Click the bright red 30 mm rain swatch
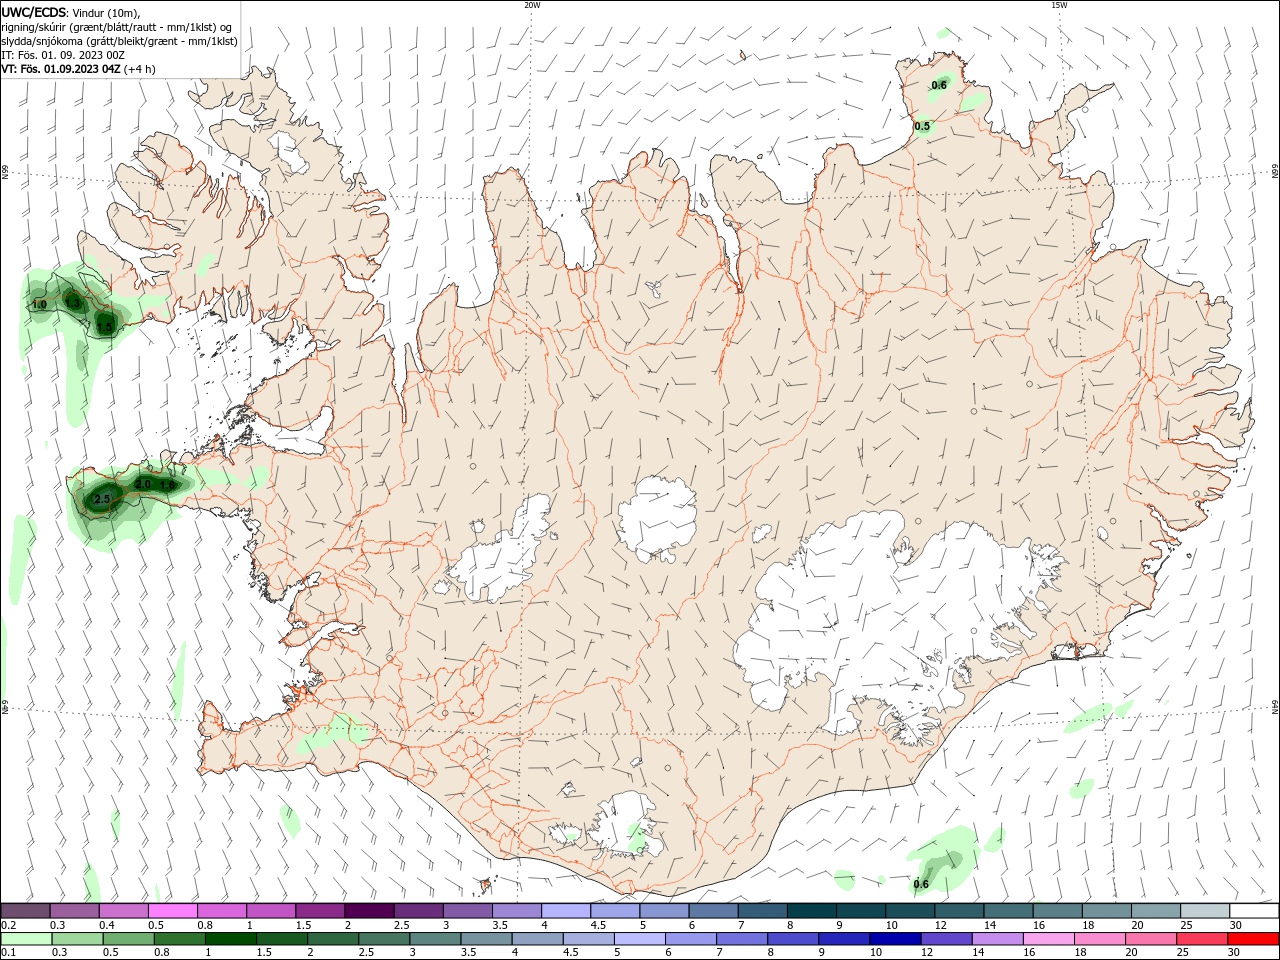1280x960 pixels. tap(1253, 939)
